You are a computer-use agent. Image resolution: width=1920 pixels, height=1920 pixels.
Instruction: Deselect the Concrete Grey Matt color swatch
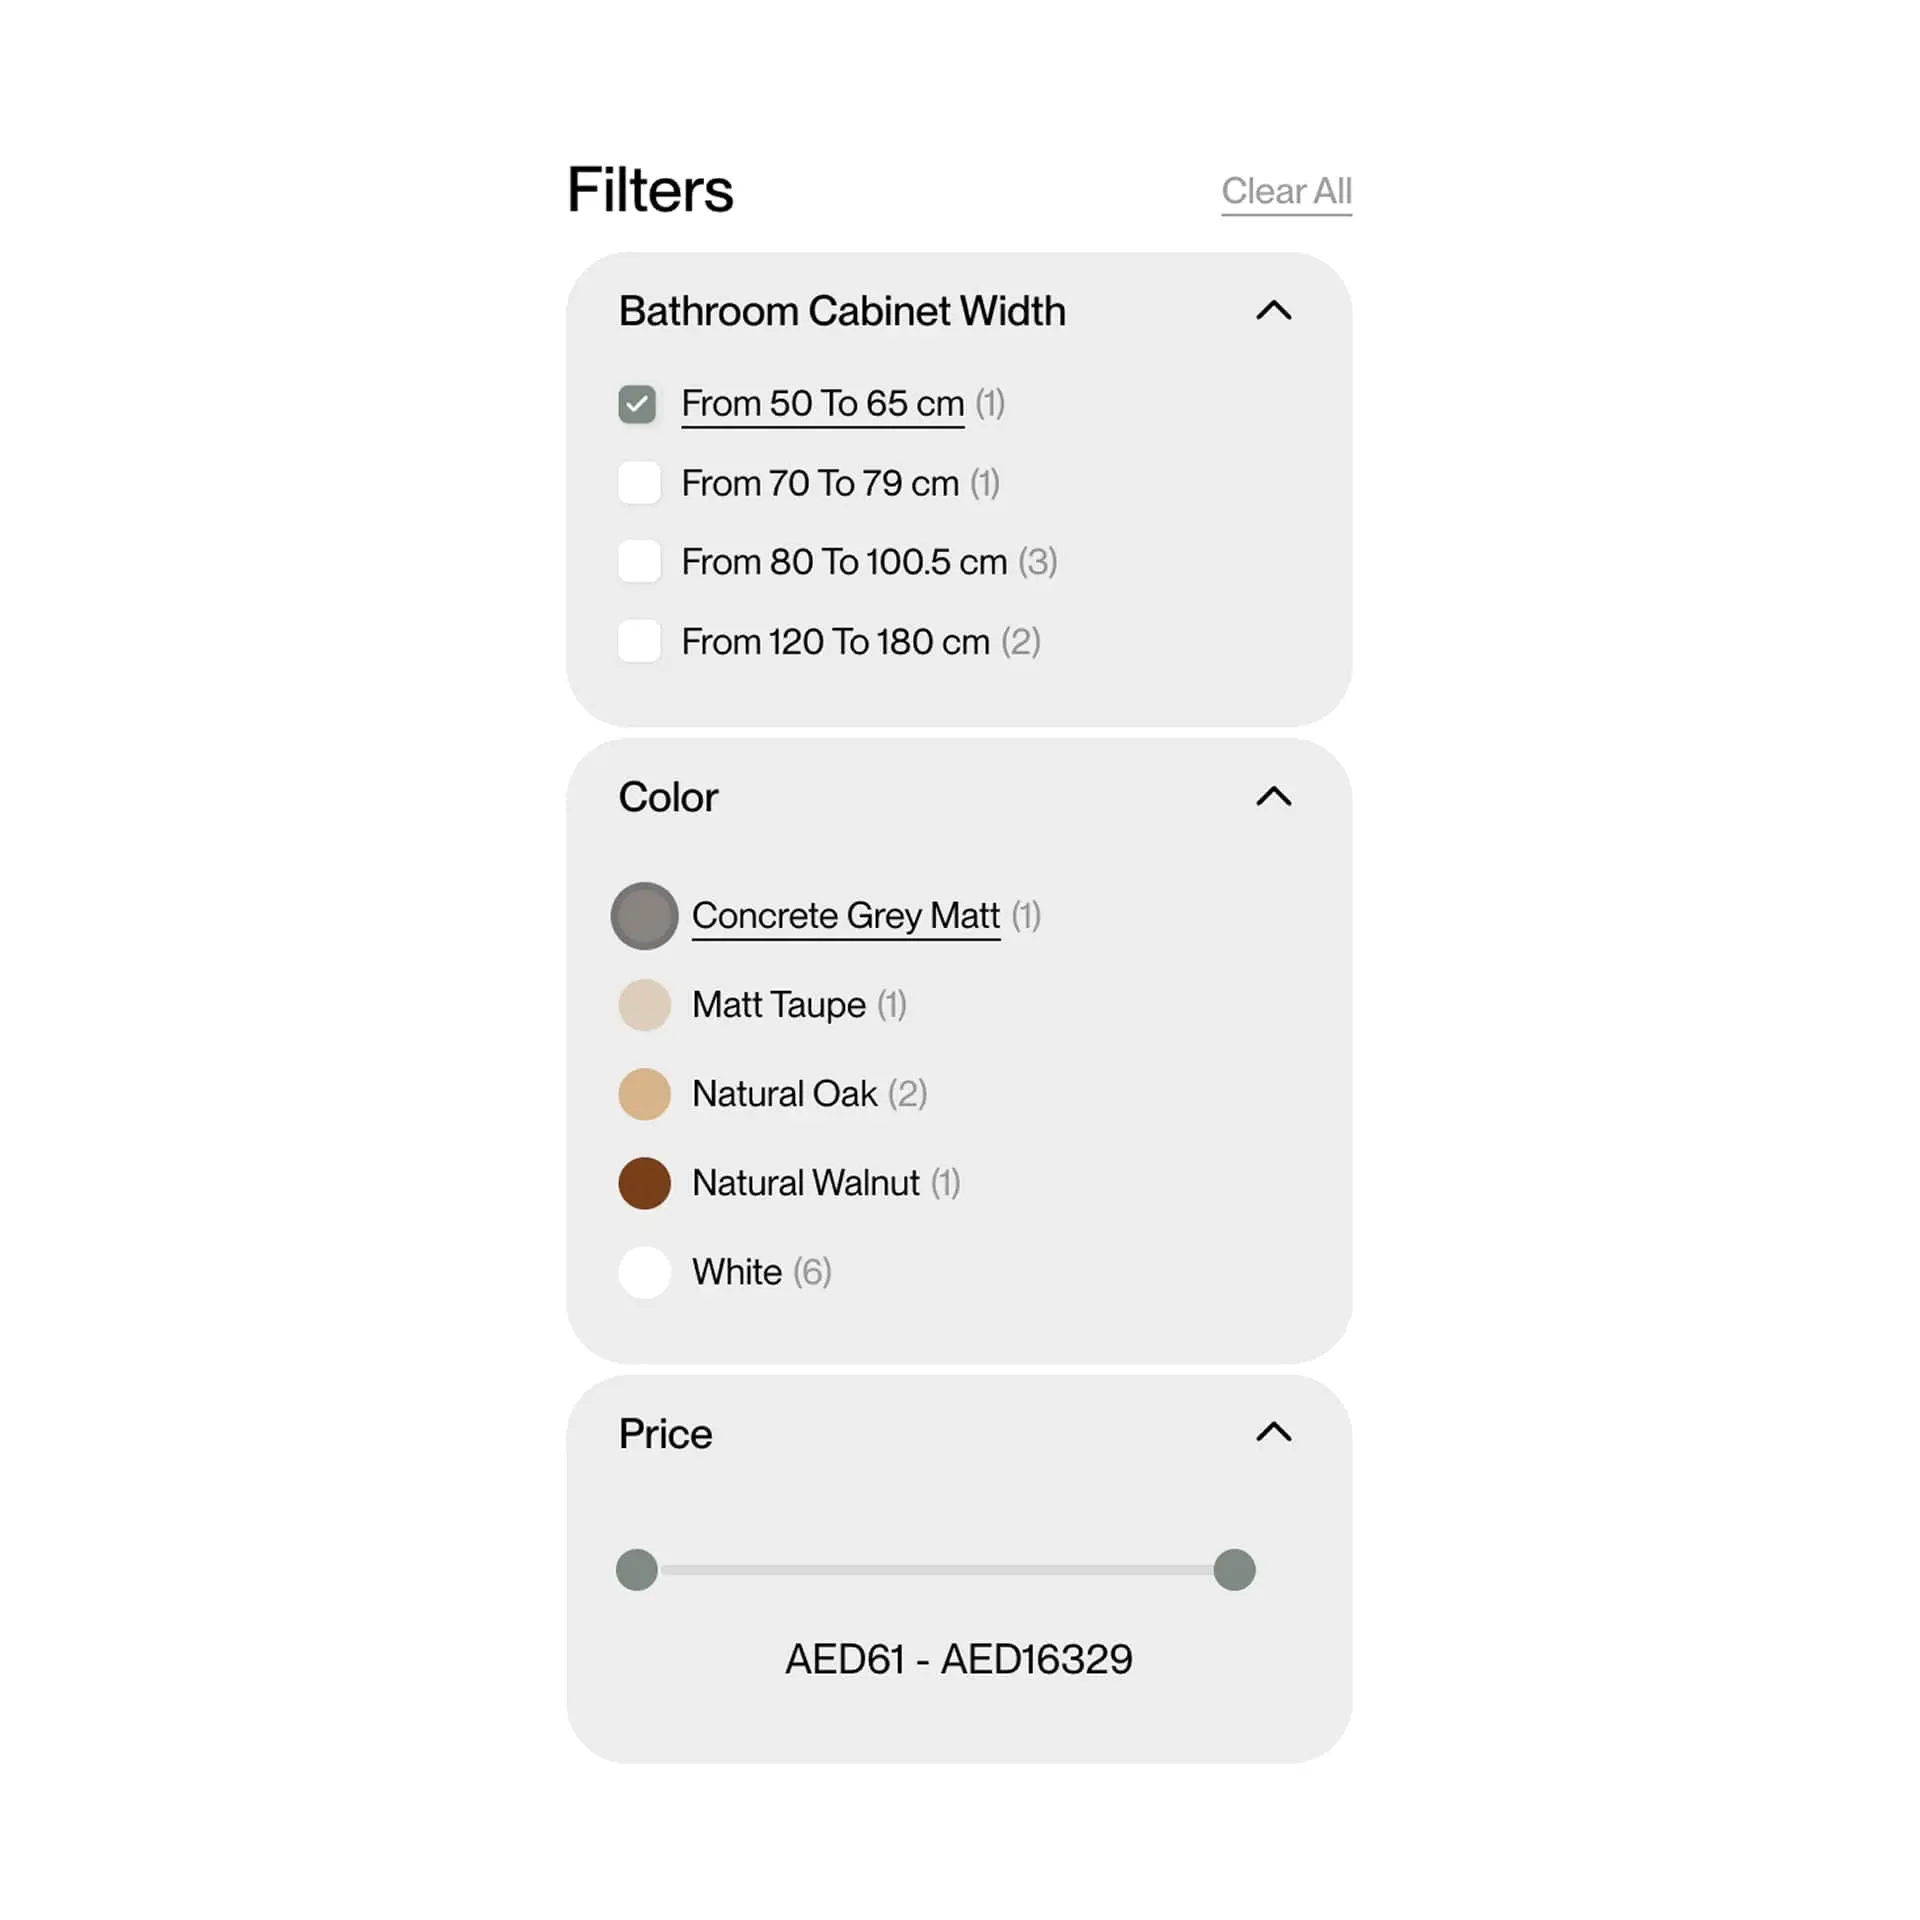point(644,915)
